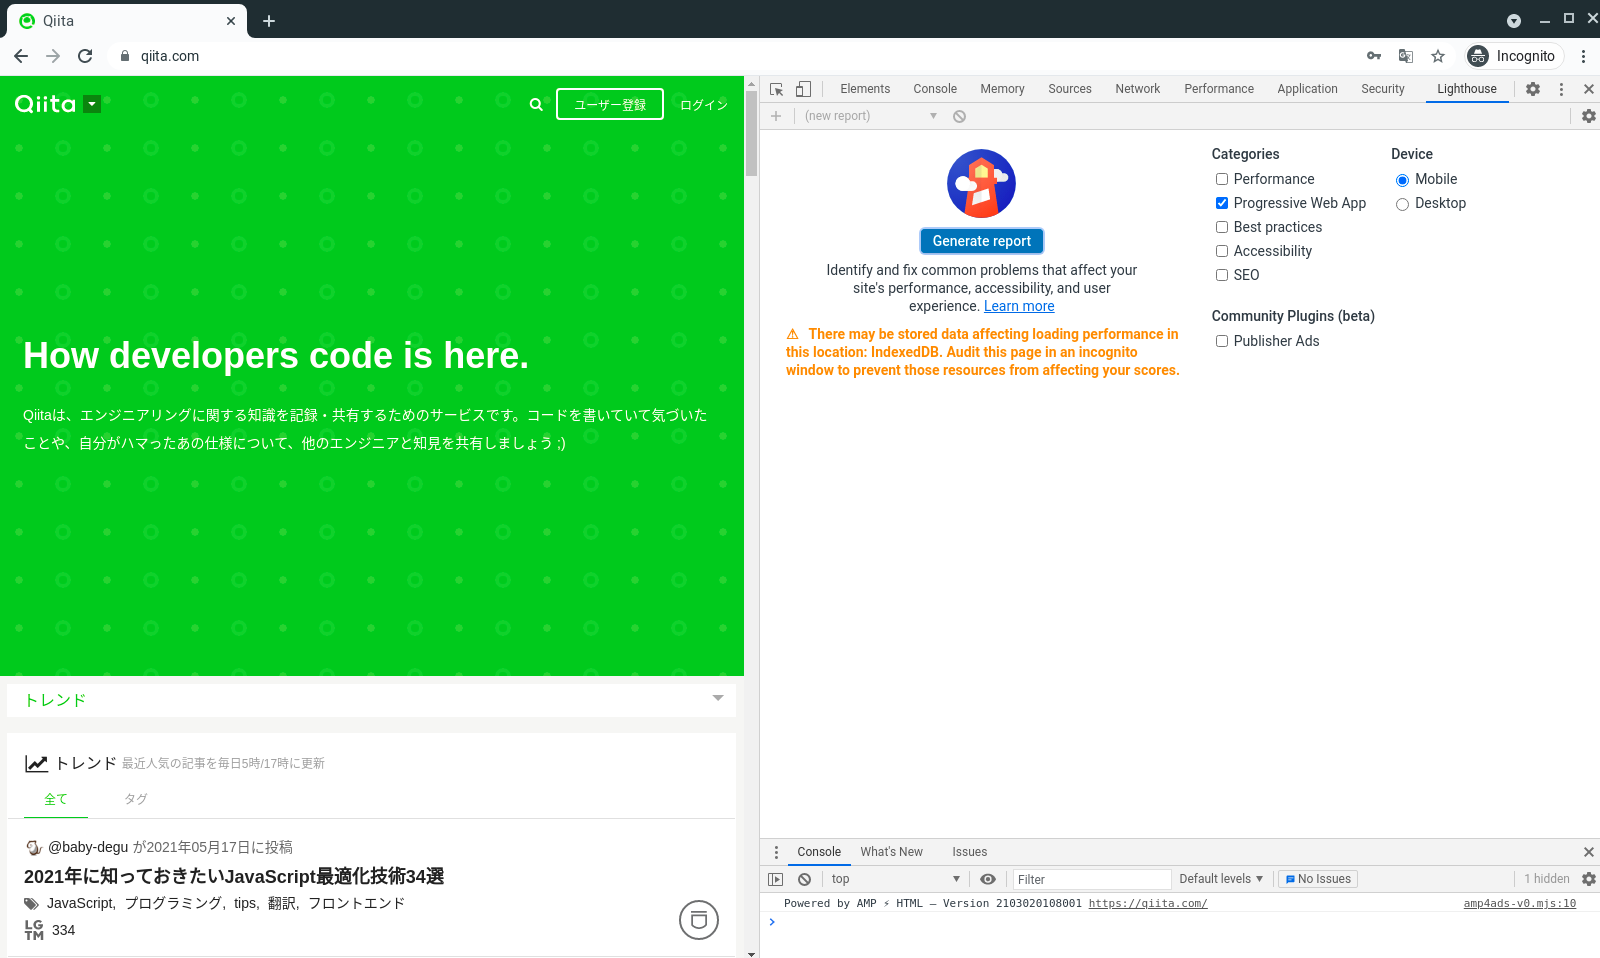Select the 全て tab

click(x=56, y=799)
